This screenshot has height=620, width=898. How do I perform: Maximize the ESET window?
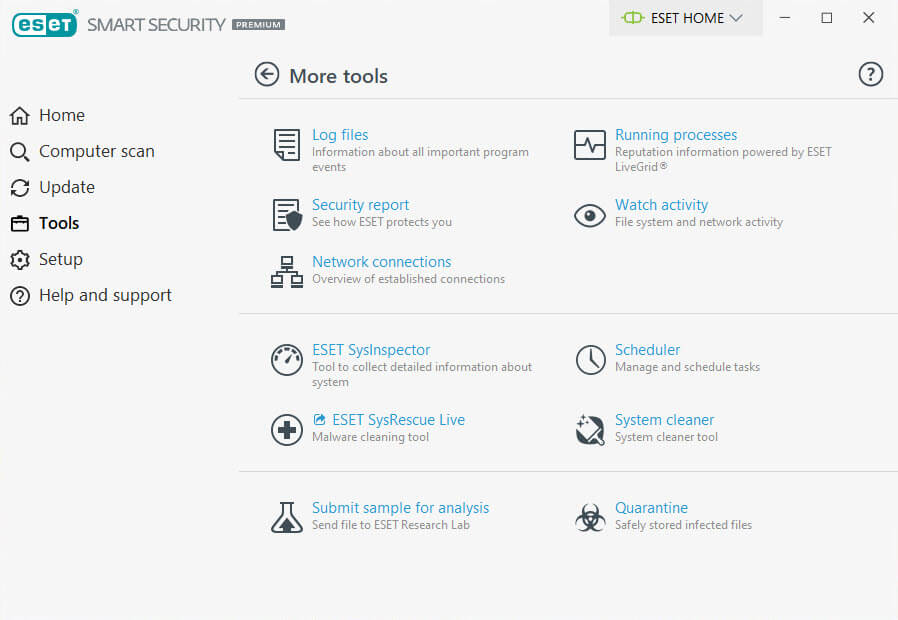click(826, 18)
